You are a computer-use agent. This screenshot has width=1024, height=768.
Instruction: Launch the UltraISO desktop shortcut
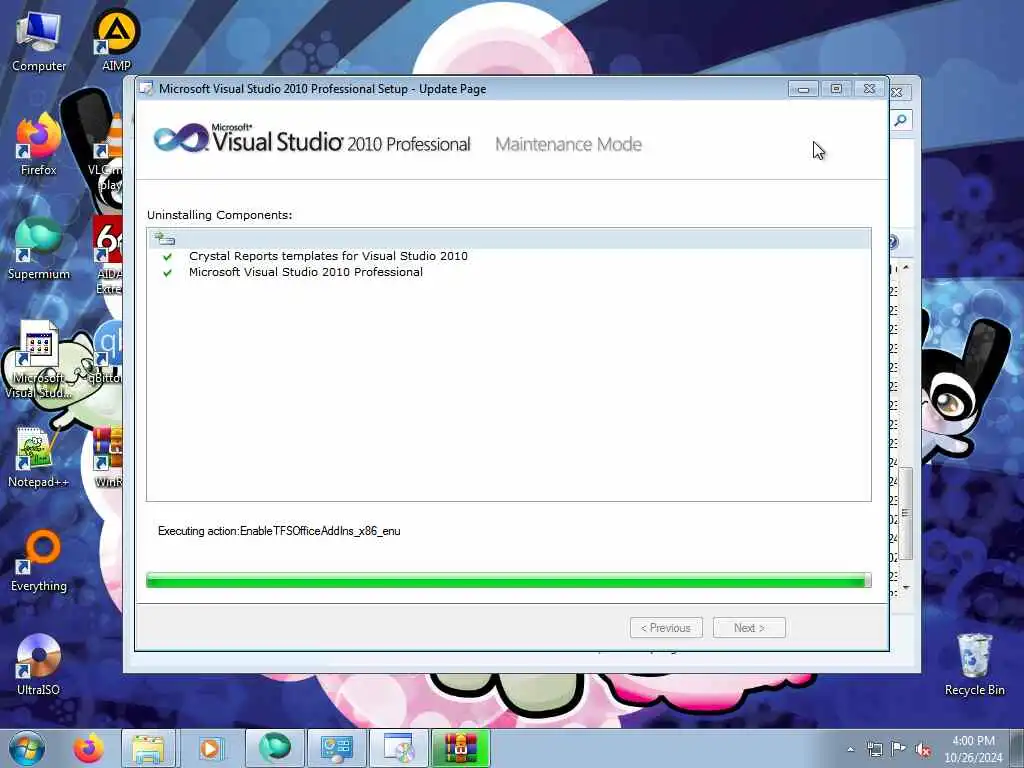(39, 665)
